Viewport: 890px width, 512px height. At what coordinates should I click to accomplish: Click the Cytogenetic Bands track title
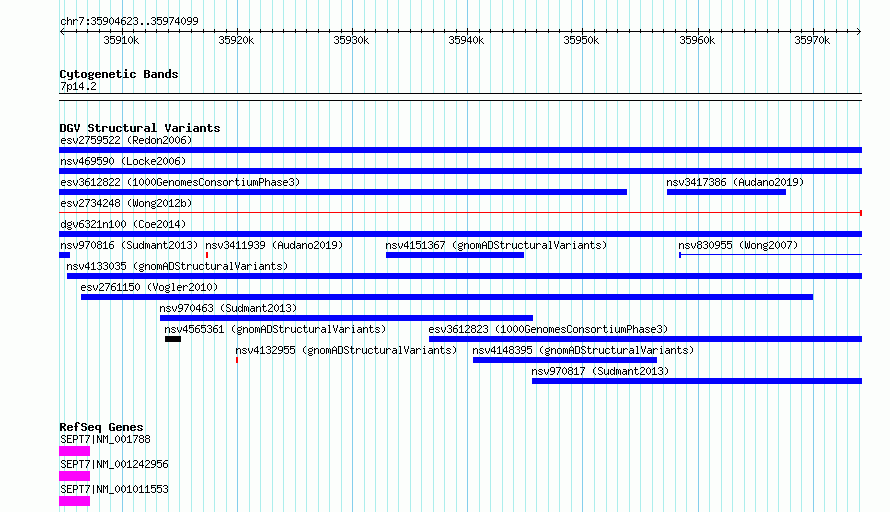point(119,74)
